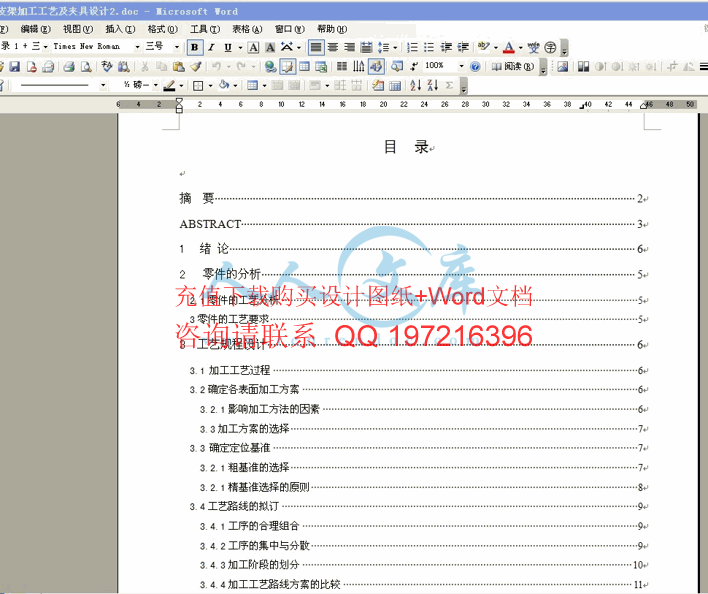Toggle underline formatting
This screenshot has width=708, height=594.
[x=228, y=47]
